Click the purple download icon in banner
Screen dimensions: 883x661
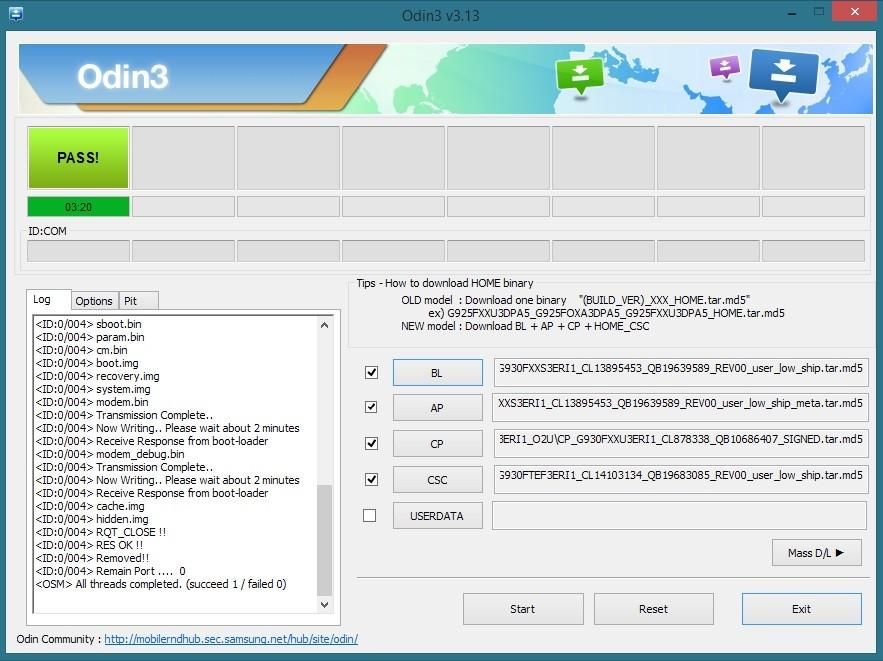(724, 67)
